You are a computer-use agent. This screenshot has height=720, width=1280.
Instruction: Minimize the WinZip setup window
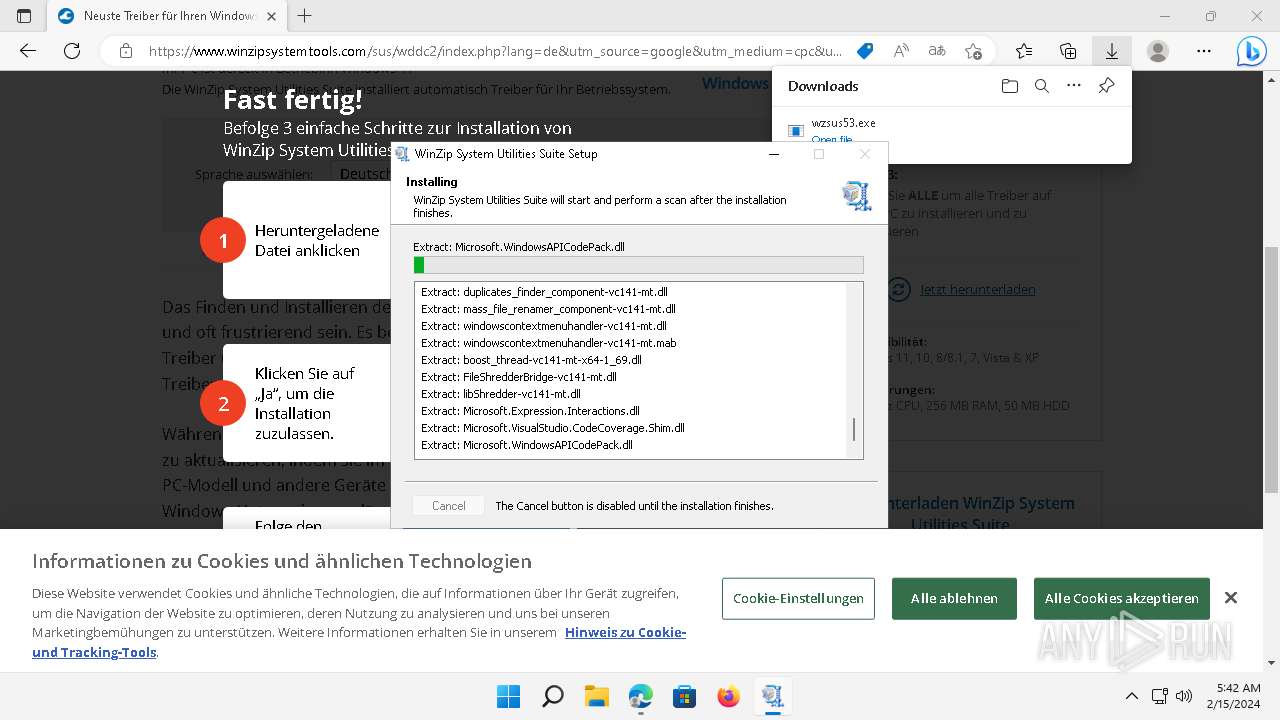(x=774, y=154)
